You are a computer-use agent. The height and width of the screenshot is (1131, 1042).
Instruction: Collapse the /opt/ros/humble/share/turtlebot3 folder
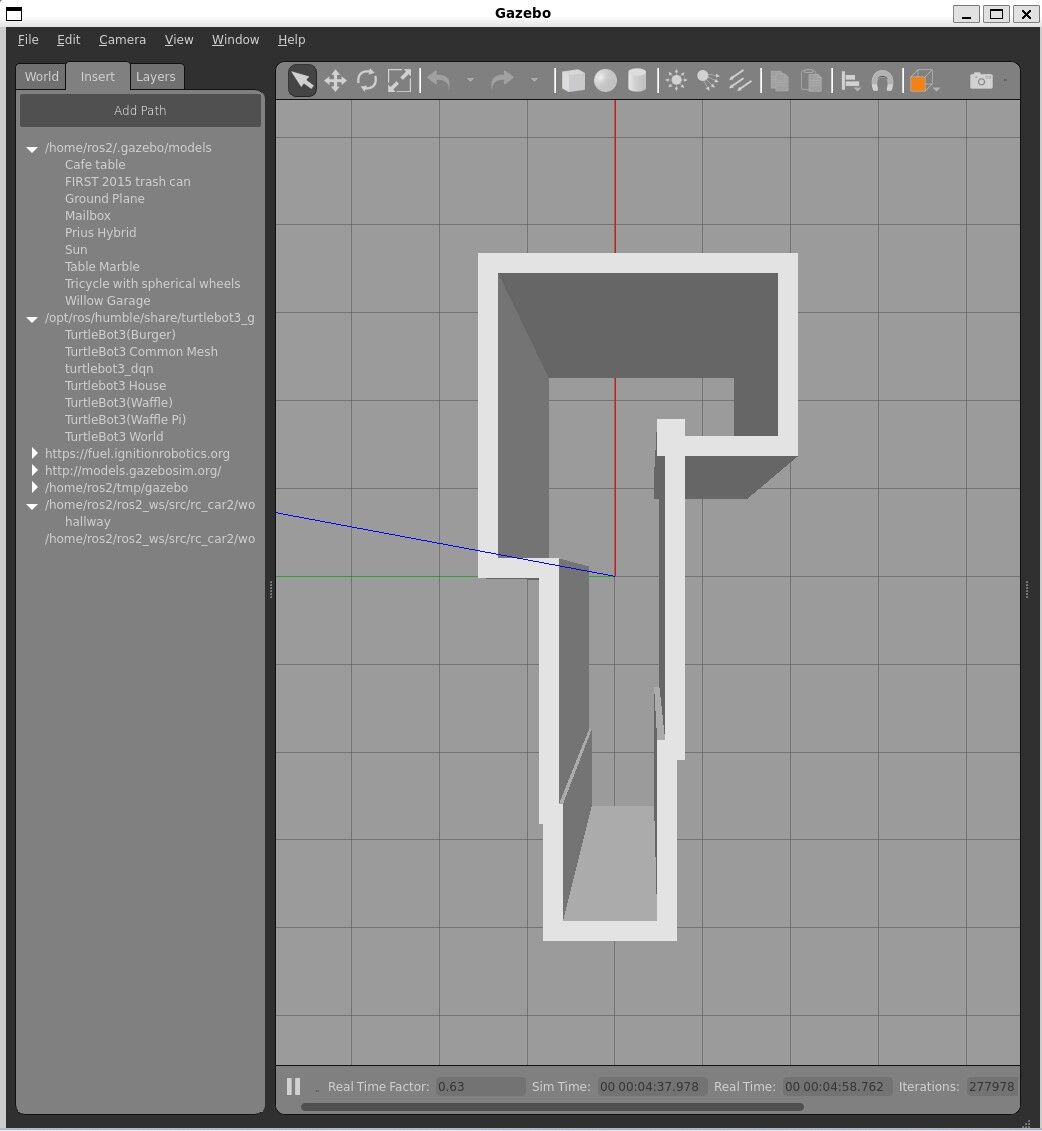pyautogui.click(x=32, y=318)
